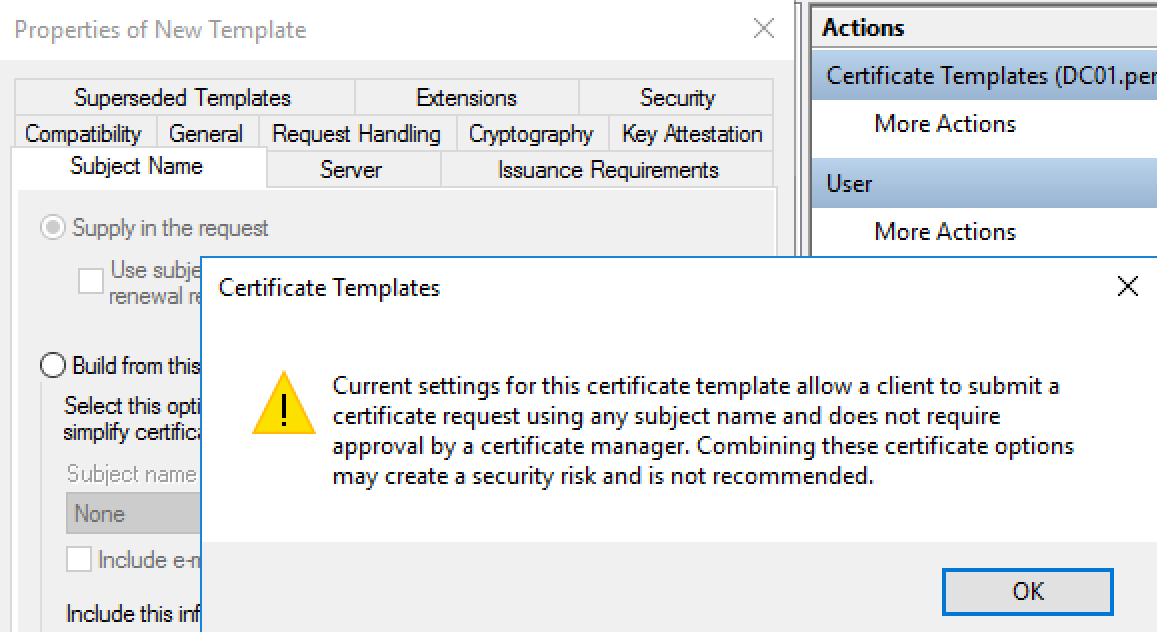
Task: Switch to the Extensions tab
Action: [x=466, y=98]
